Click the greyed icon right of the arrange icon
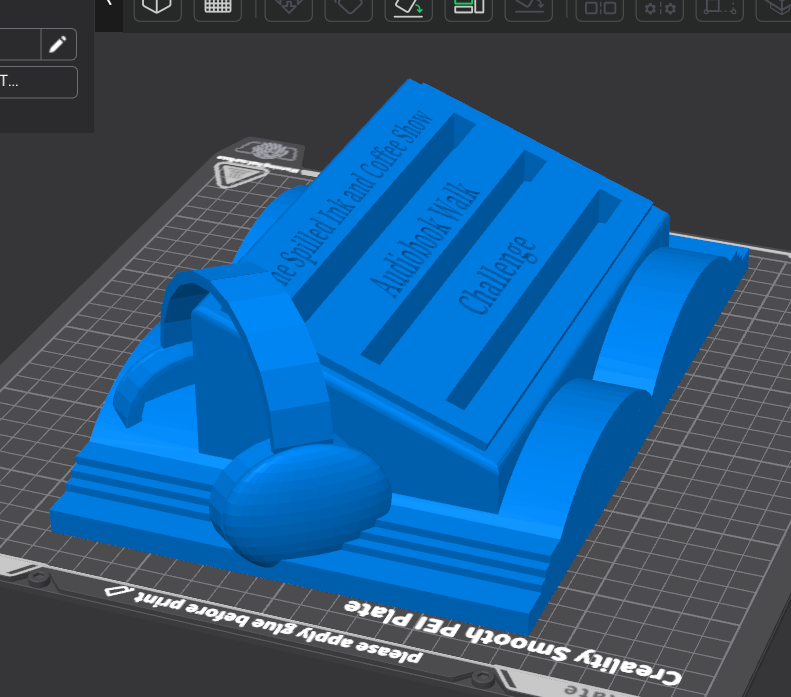 click(x=529, y=7)
